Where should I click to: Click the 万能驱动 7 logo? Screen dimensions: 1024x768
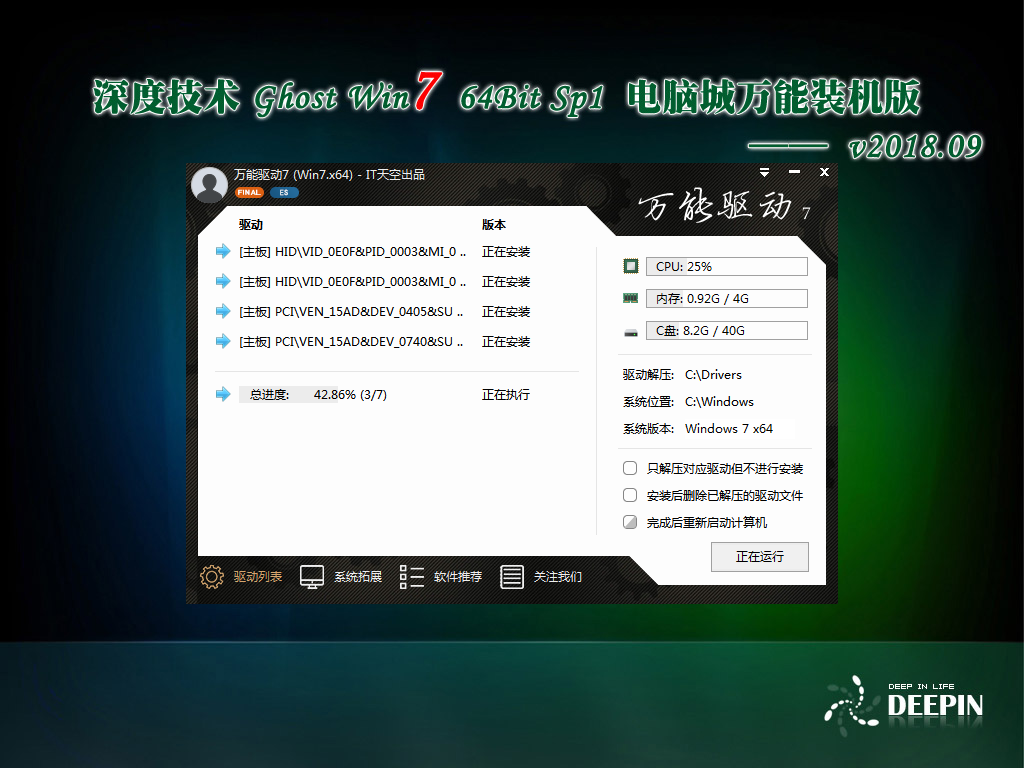point(724,206)
